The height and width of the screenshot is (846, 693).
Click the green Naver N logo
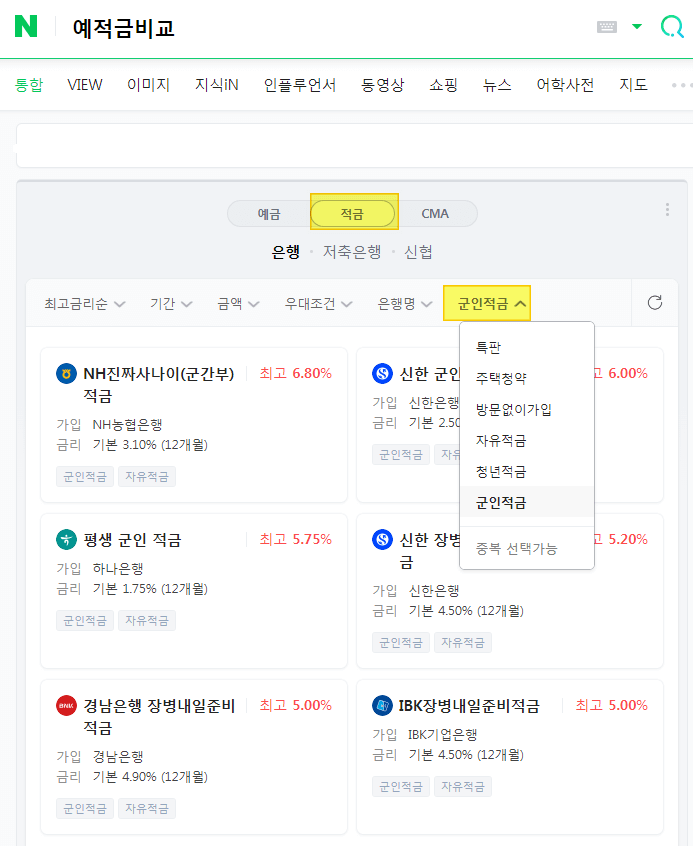coord(26,26)
